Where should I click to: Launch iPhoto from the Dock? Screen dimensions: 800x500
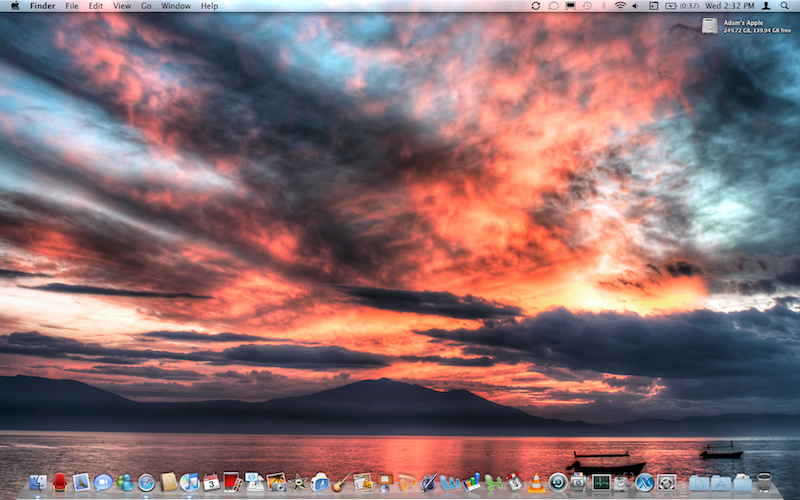click(x=276, y=482)
